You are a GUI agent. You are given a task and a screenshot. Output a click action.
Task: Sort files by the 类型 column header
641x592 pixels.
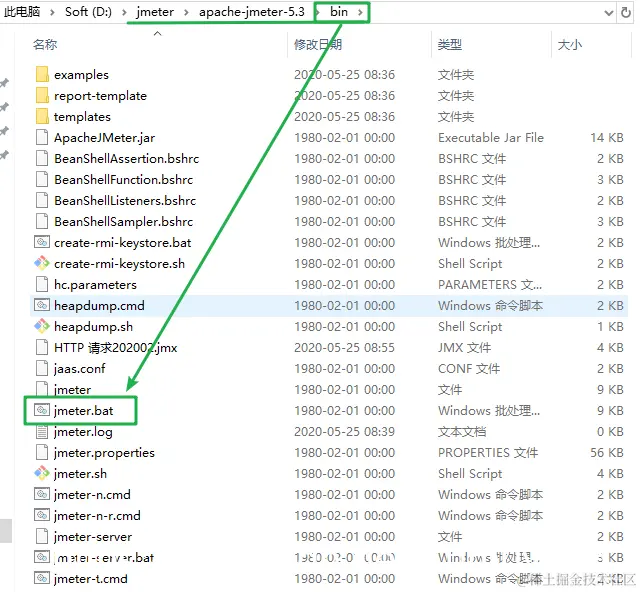click(x=450, y=44)
